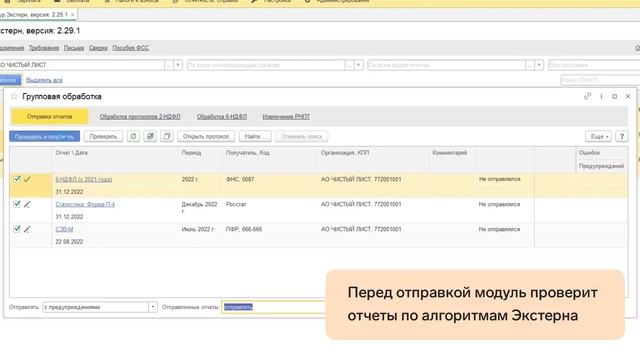The height and width of the screenshot is (360, 640).
Task: Click the Открыть протокол button
Action: pyautogui.click(x=206, y=136)
